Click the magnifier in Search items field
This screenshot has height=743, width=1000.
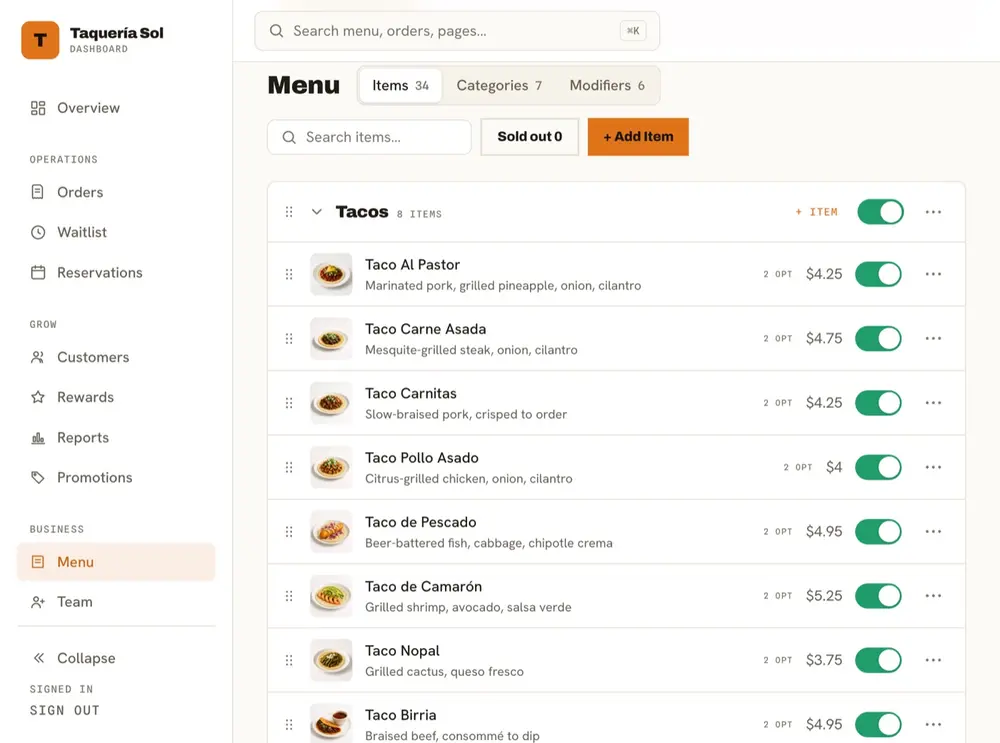[289, 137]
